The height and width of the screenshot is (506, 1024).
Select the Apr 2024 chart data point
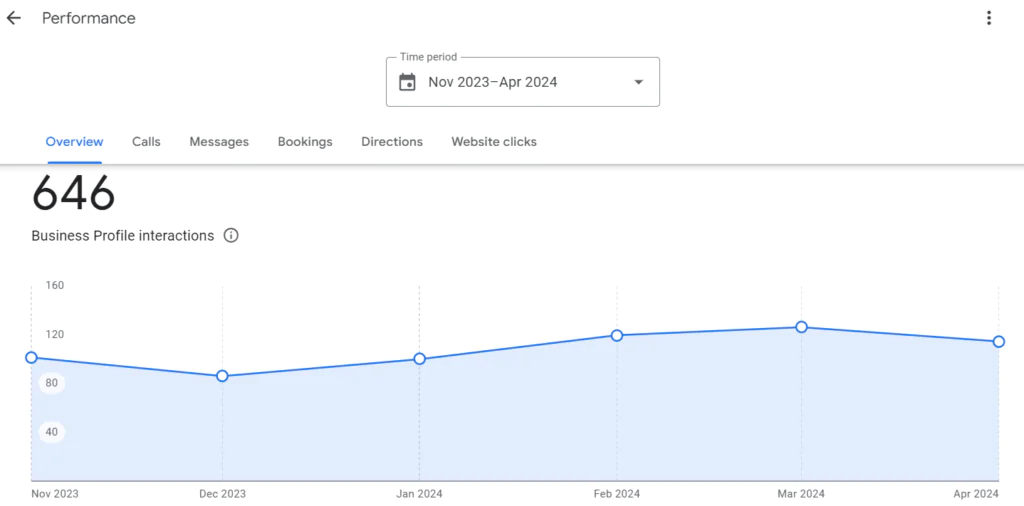click(999, 342)
